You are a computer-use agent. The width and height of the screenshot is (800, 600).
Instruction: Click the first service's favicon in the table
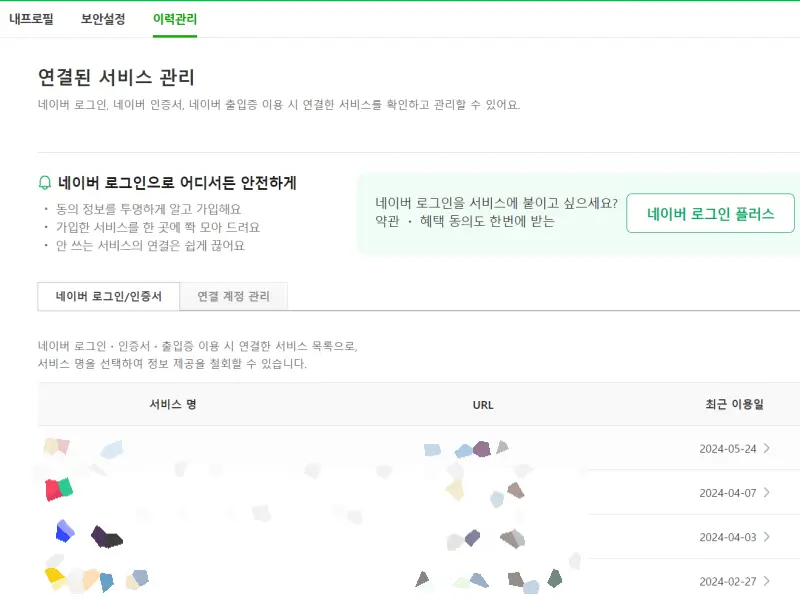(55, 449)
